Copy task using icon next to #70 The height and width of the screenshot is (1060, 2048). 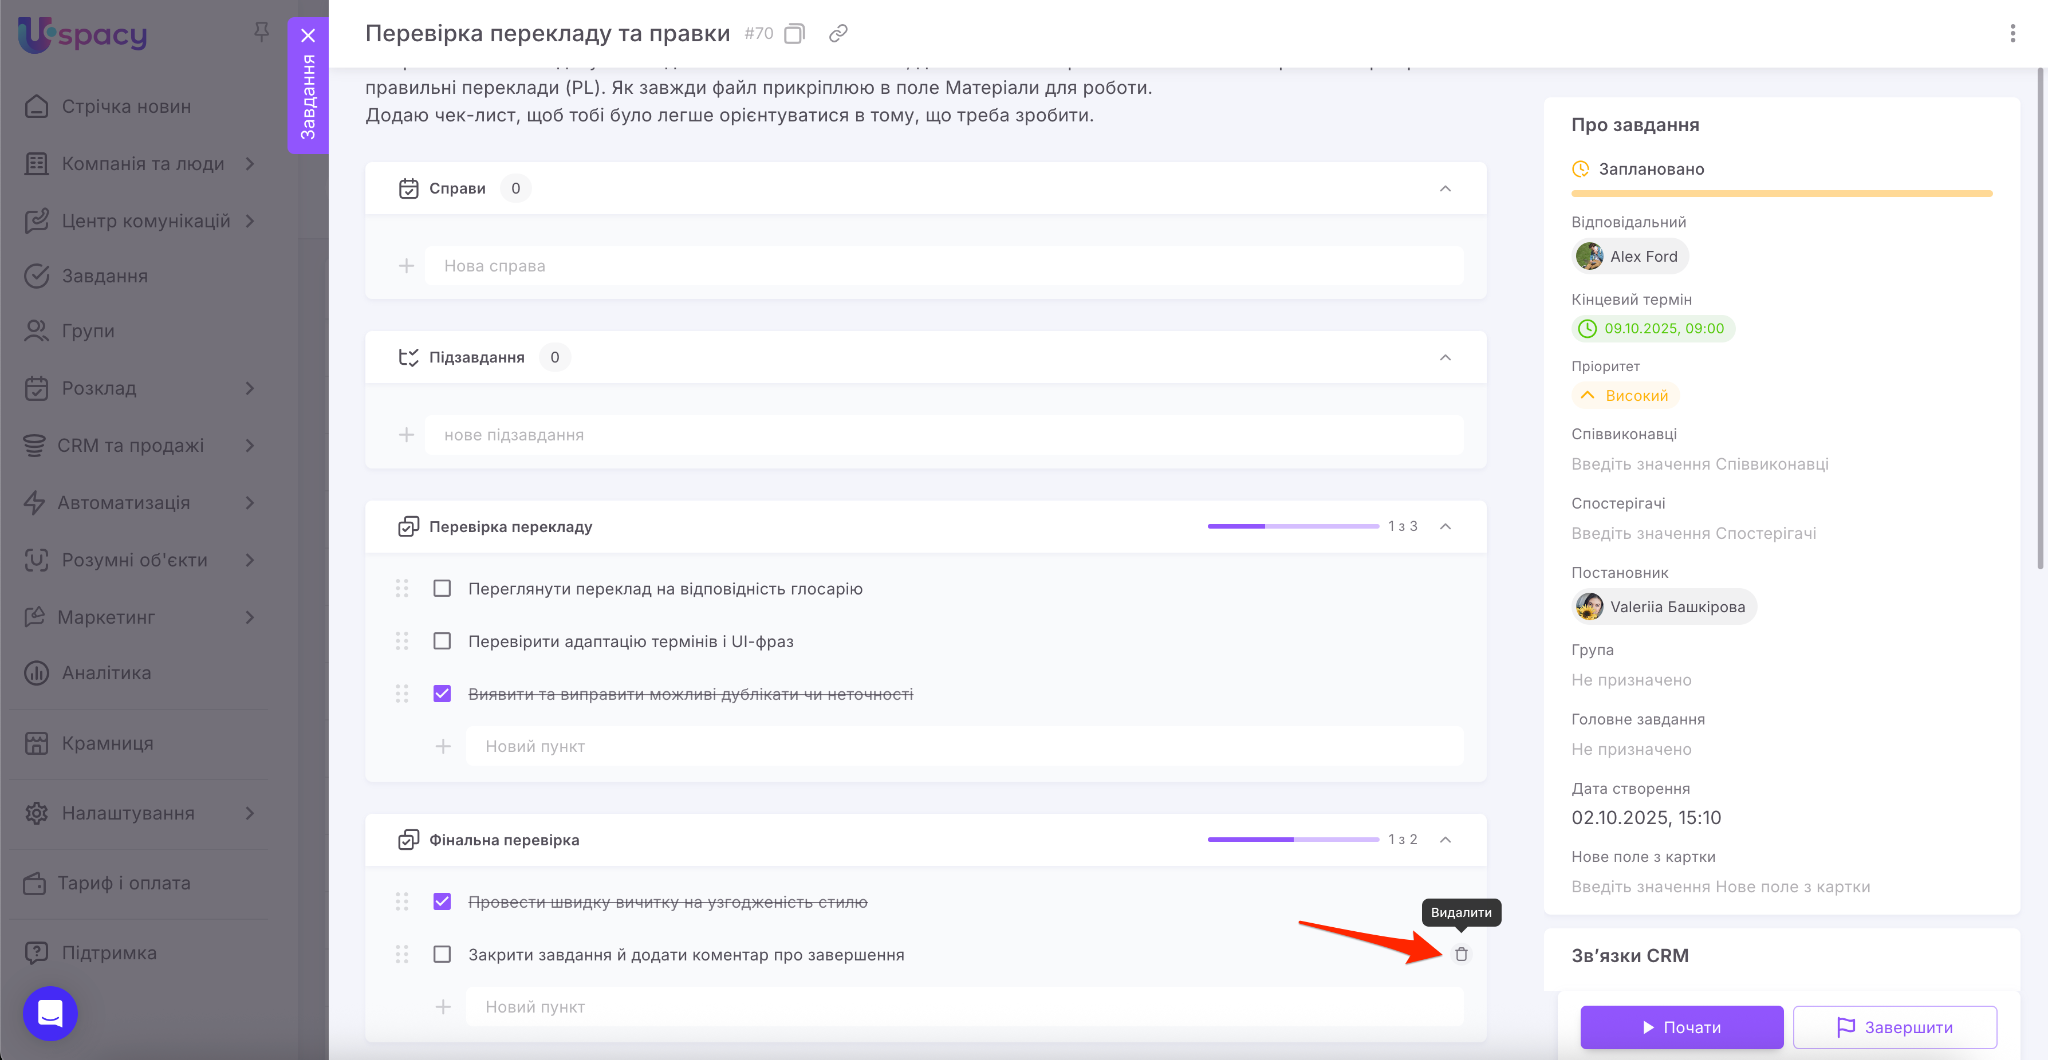(794, 34)
